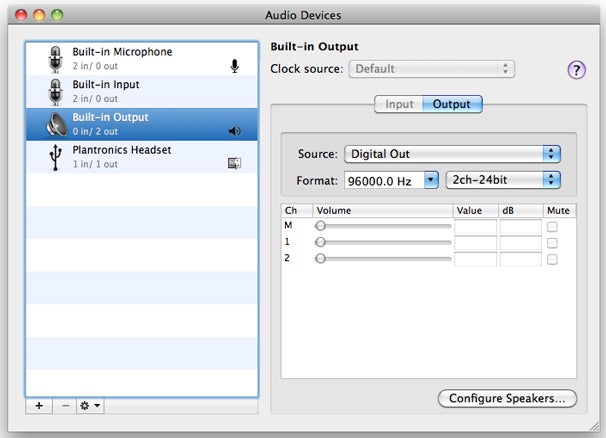Click the channel 2 Value field
Screen dimensions: 606x438
(475, 259)
